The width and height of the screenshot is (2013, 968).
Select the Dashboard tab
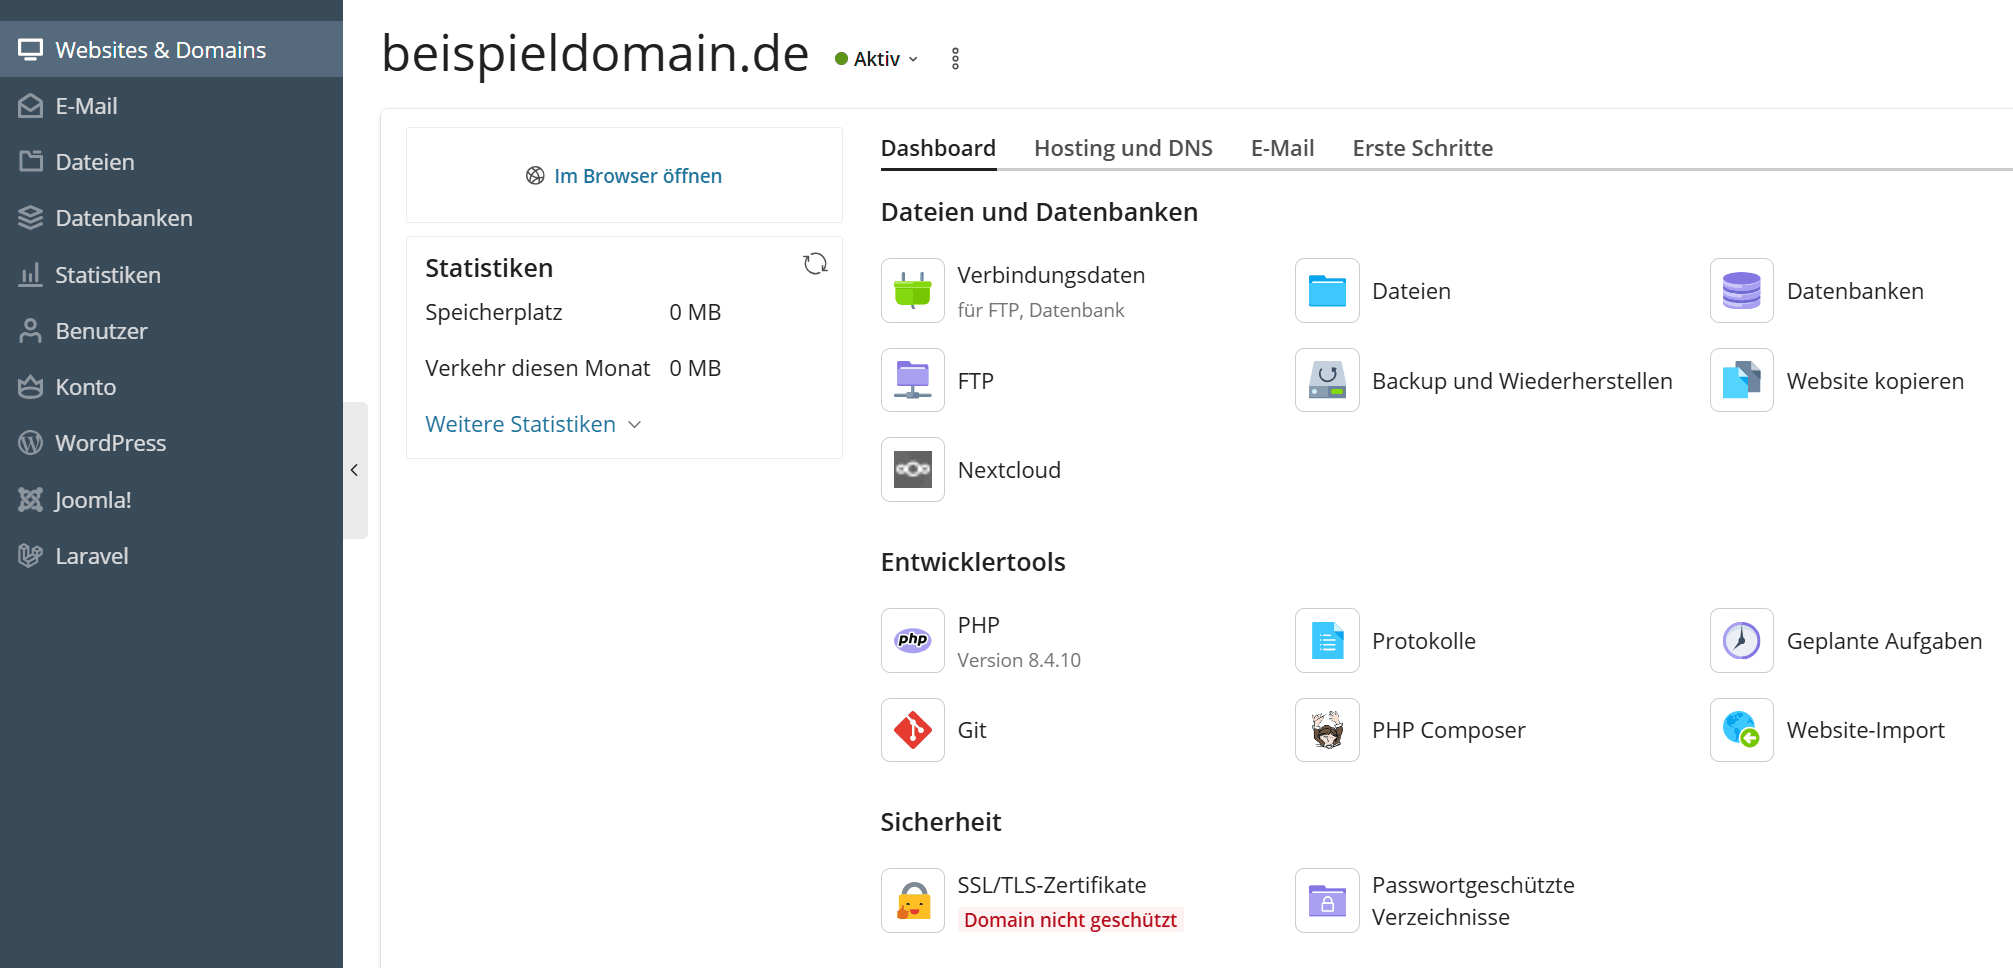(938, 148)
